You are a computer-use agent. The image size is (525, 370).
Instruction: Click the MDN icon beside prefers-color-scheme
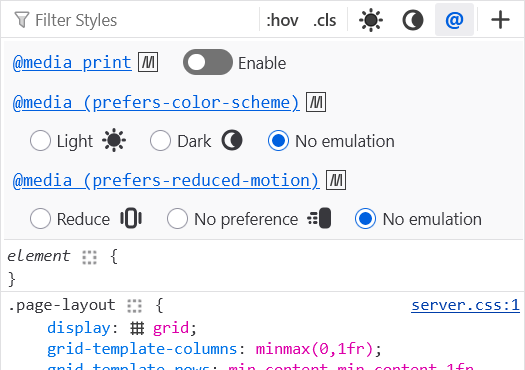click(x=316, y=102)
